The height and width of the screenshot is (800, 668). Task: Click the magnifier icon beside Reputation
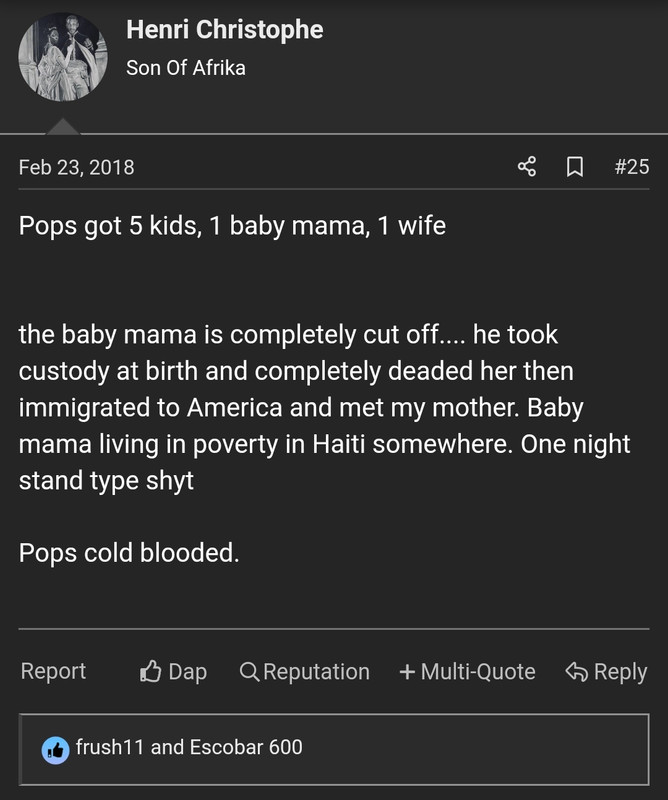point(250,671)
